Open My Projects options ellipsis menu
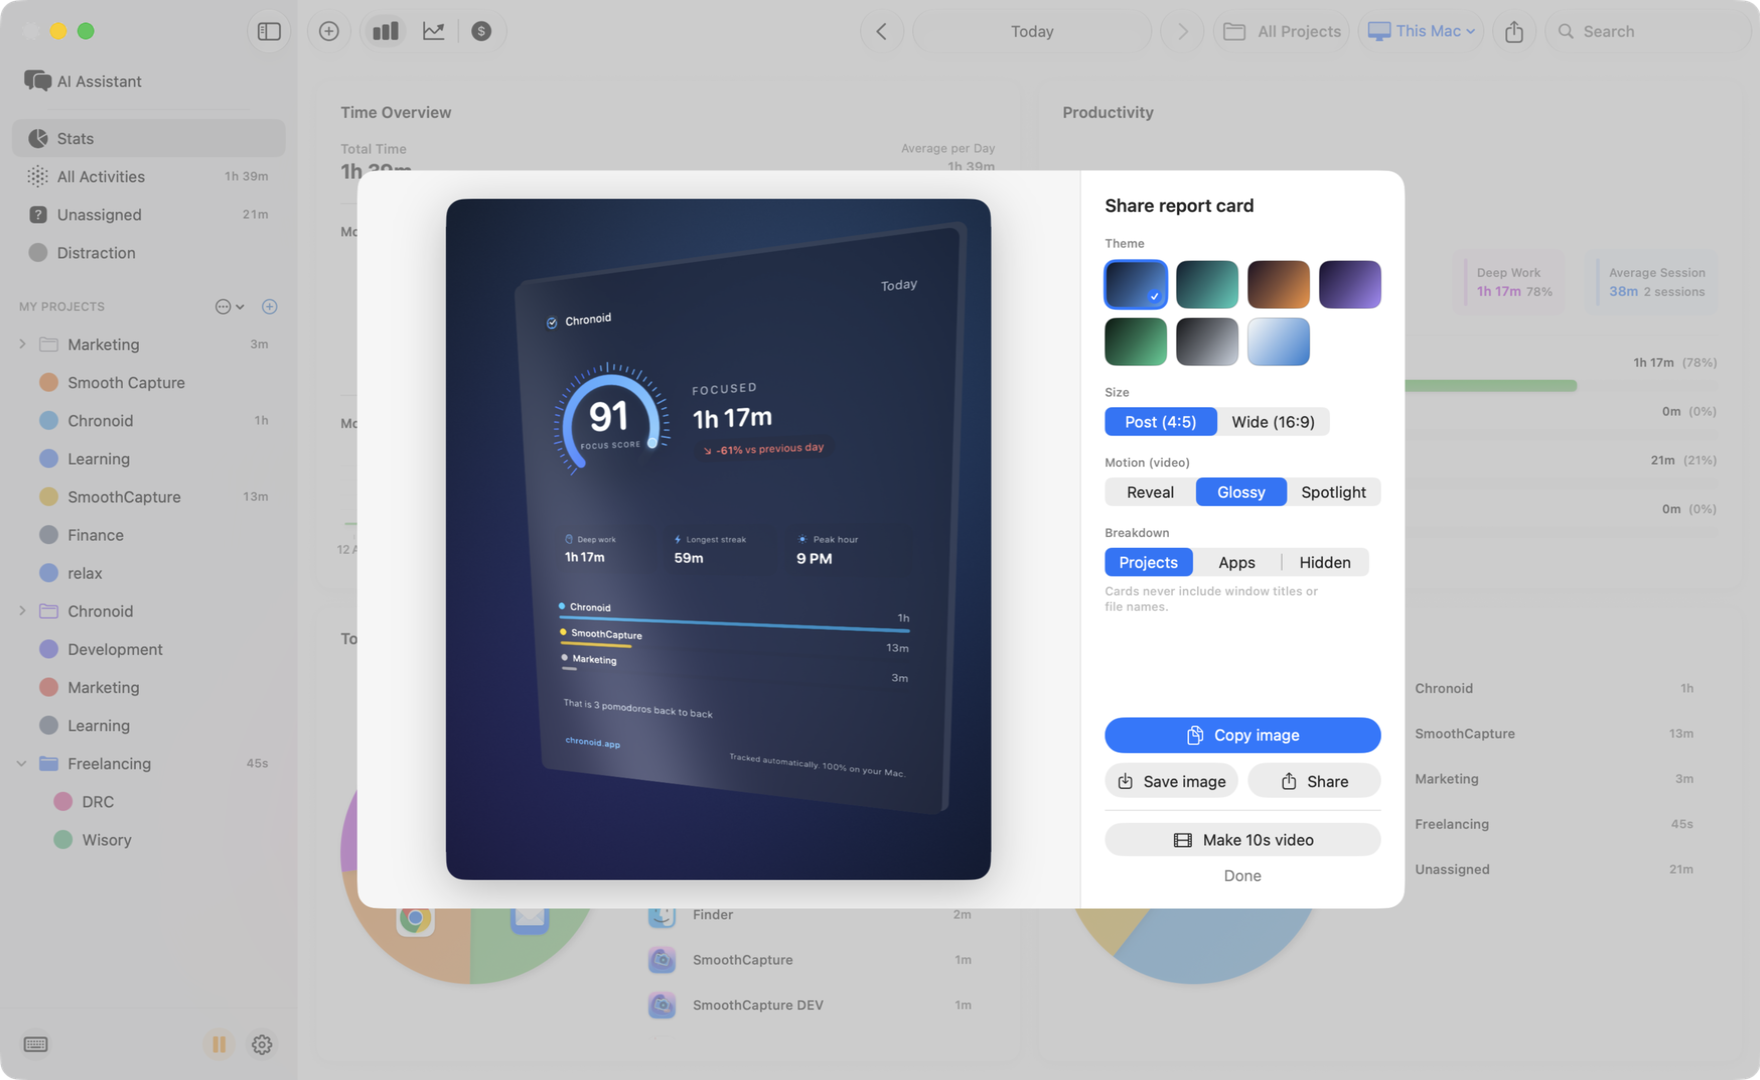Image resolution: width=1760 pixels, height=1080 pixels. point(229,306)
